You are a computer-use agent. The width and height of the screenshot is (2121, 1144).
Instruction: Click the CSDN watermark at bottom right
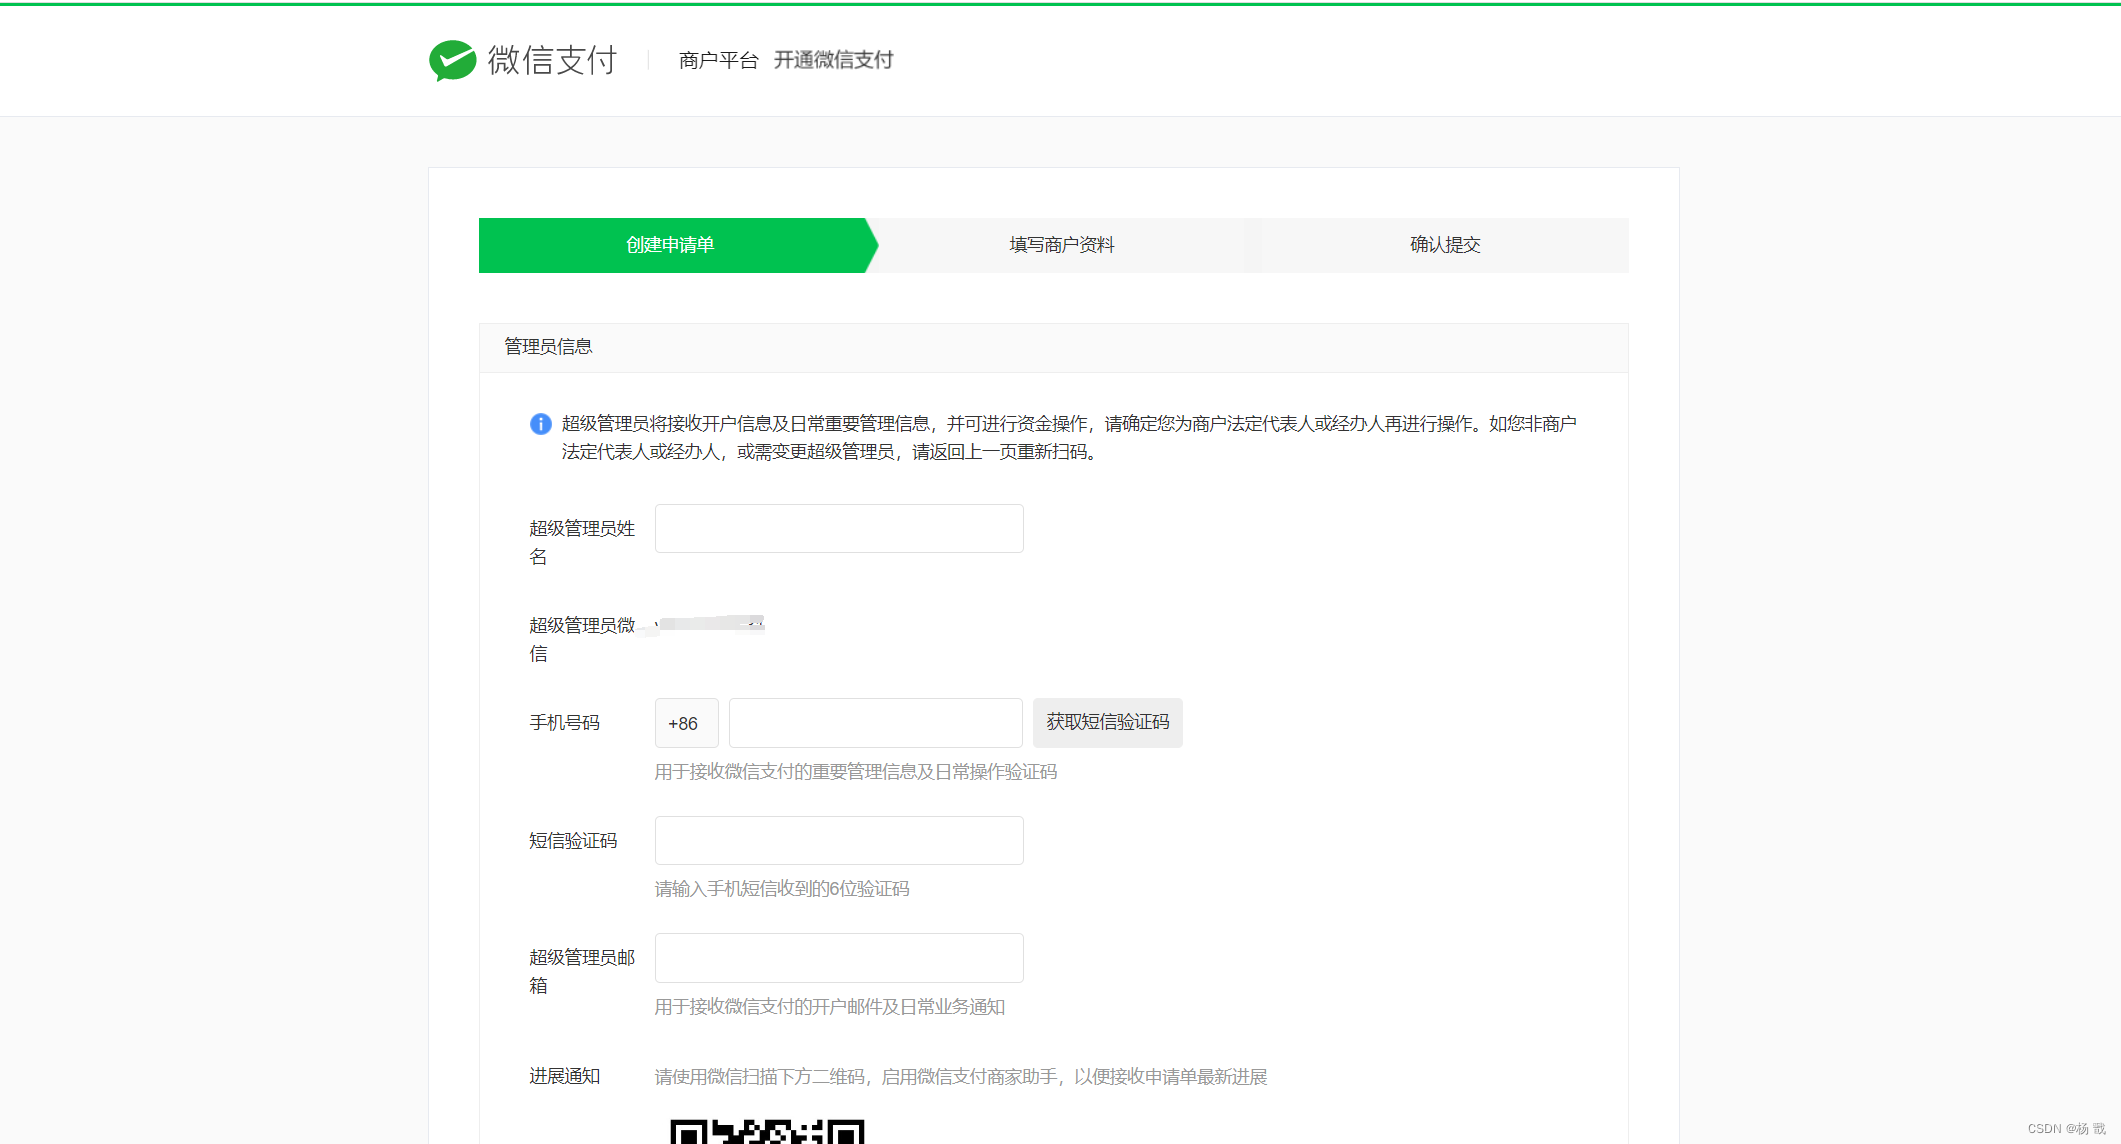pyautogui.click(x=2065, y=1128)
